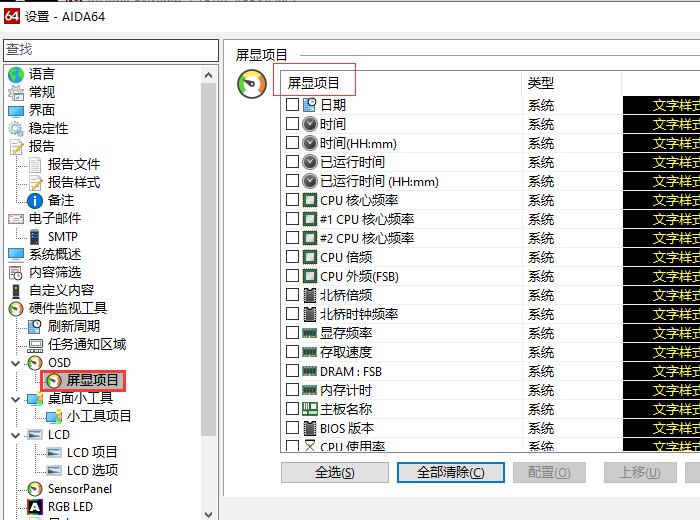Enable the 日期 checkbox
Viewport: 700px width, 520px height.
292,105
